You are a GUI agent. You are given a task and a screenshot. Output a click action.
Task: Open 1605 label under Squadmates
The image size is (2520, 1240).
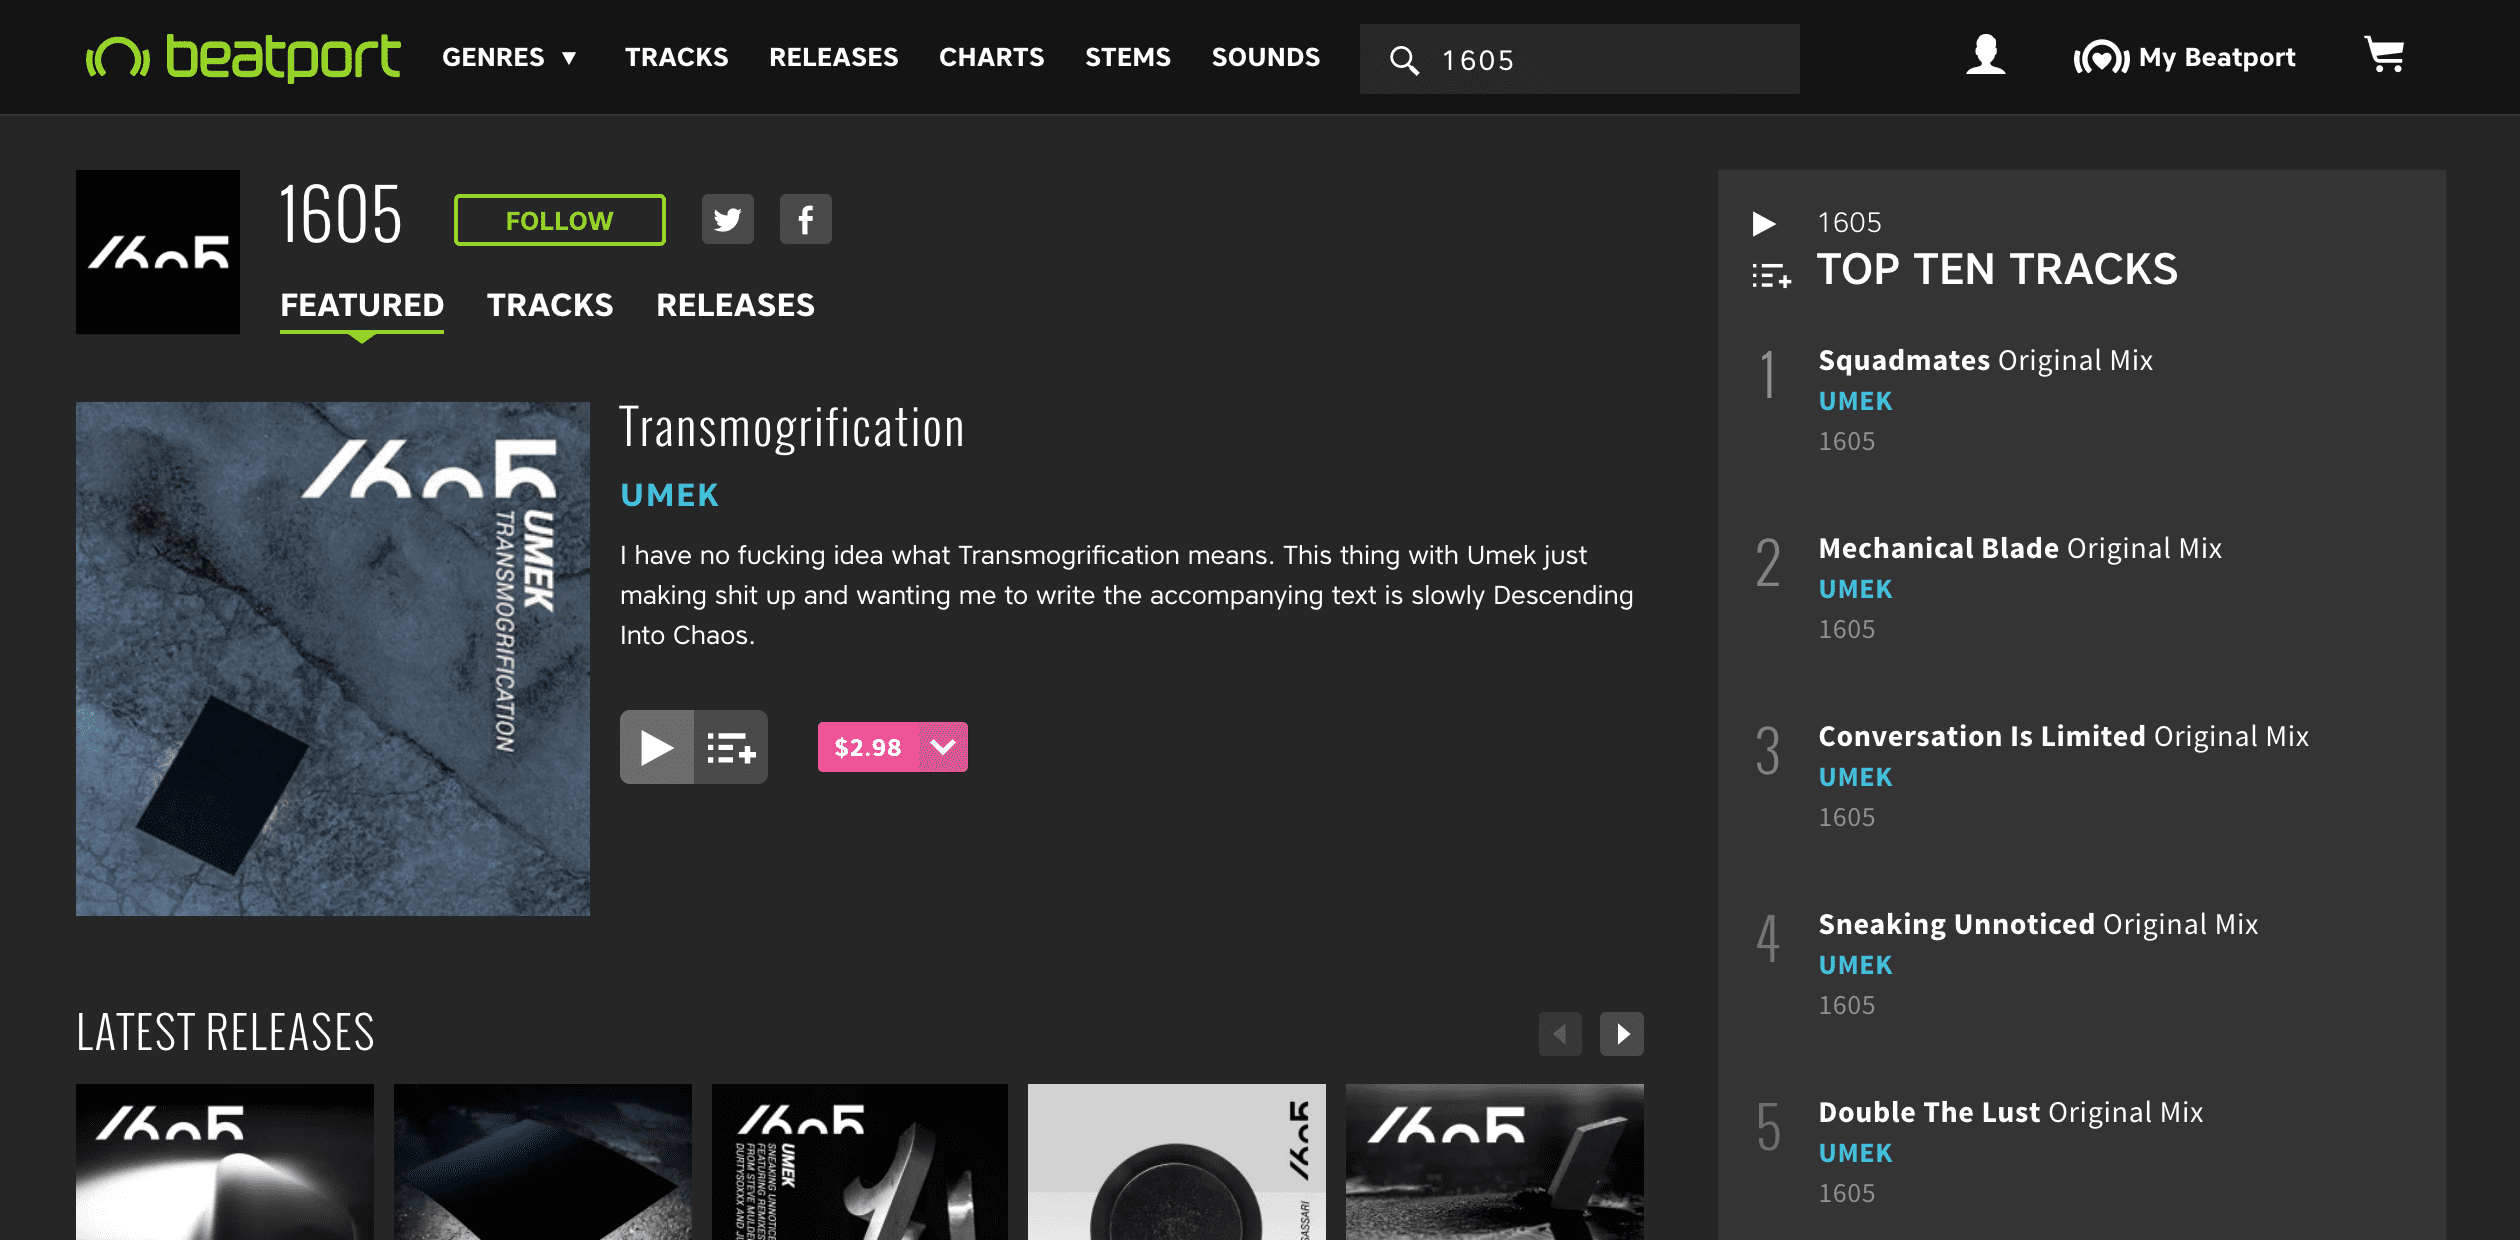click(x=1846, y=441)
